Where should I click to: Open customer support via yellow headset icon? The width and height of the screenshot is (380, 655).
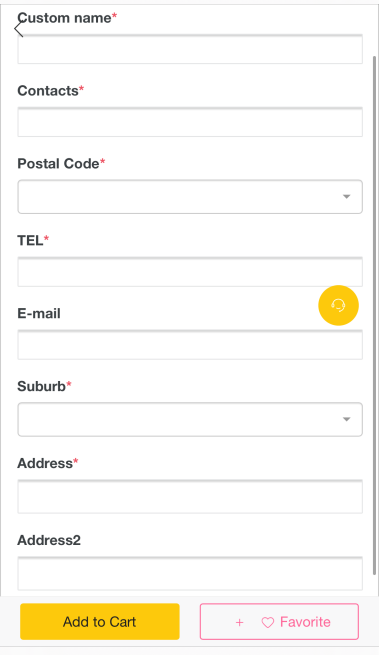tap(338, 305)
